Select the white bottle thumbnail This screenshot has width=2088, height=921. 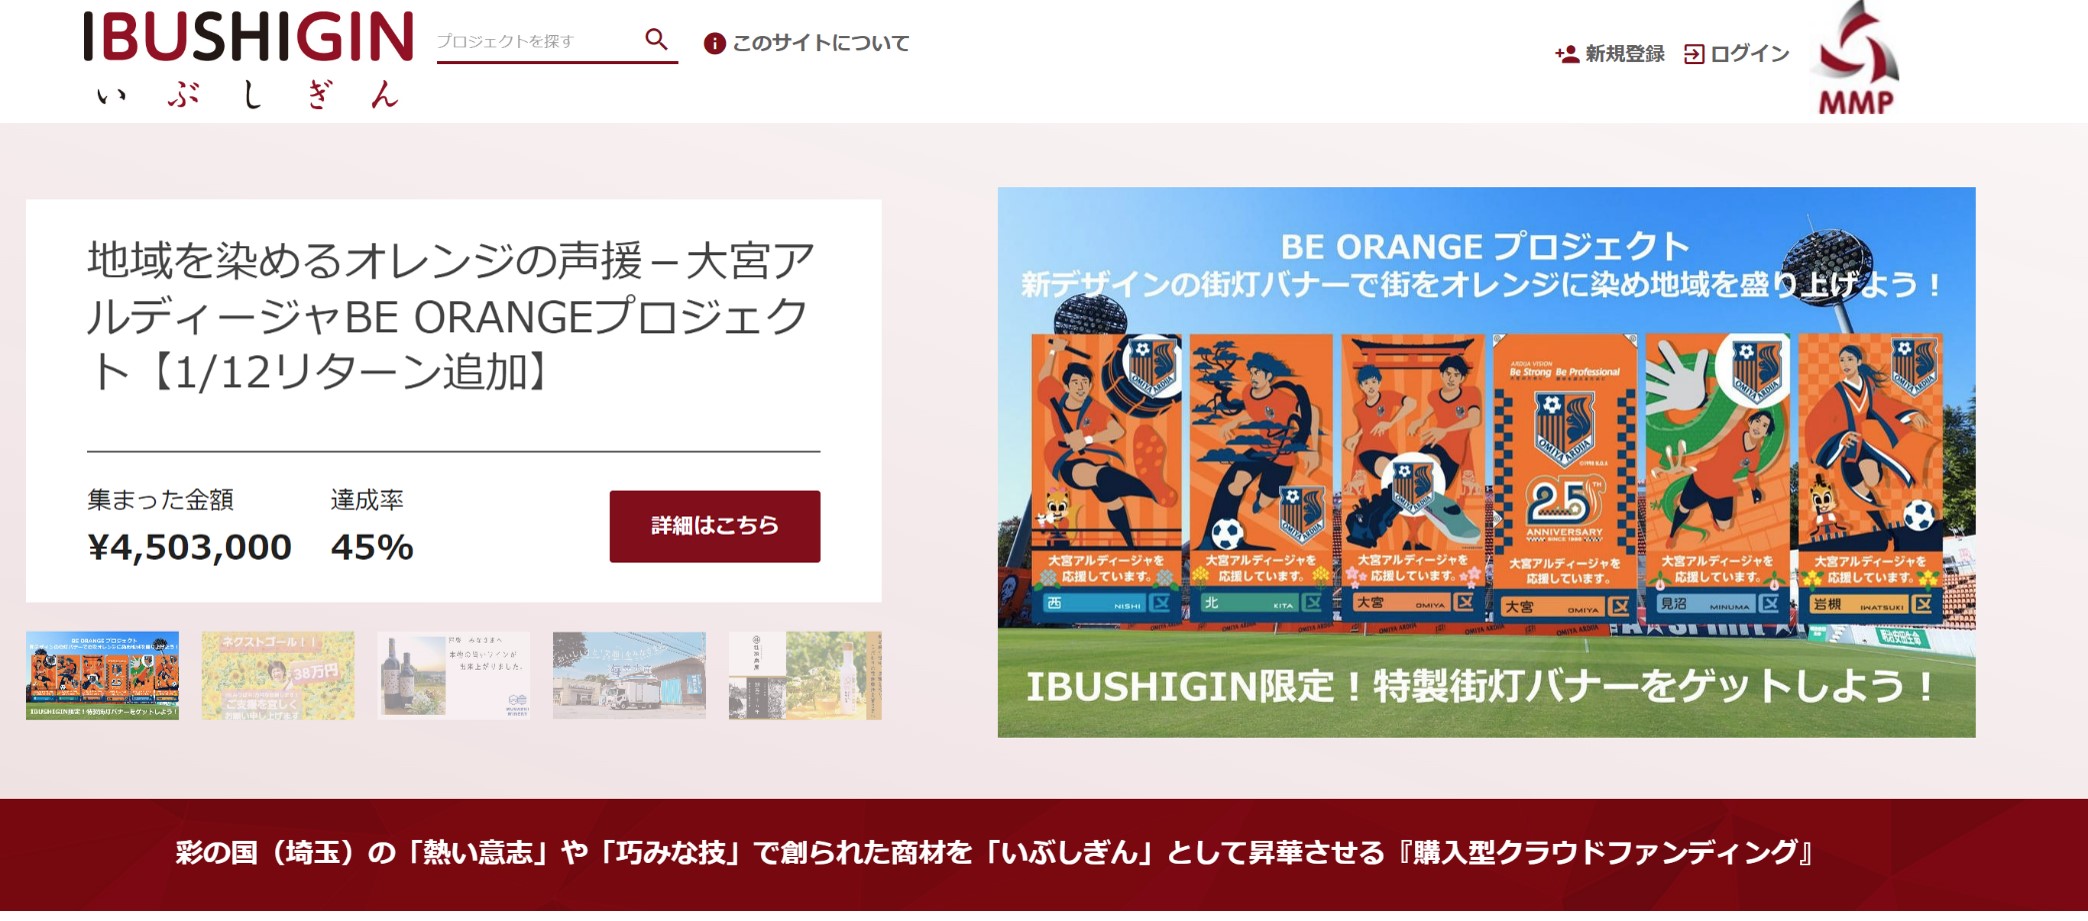805,675
